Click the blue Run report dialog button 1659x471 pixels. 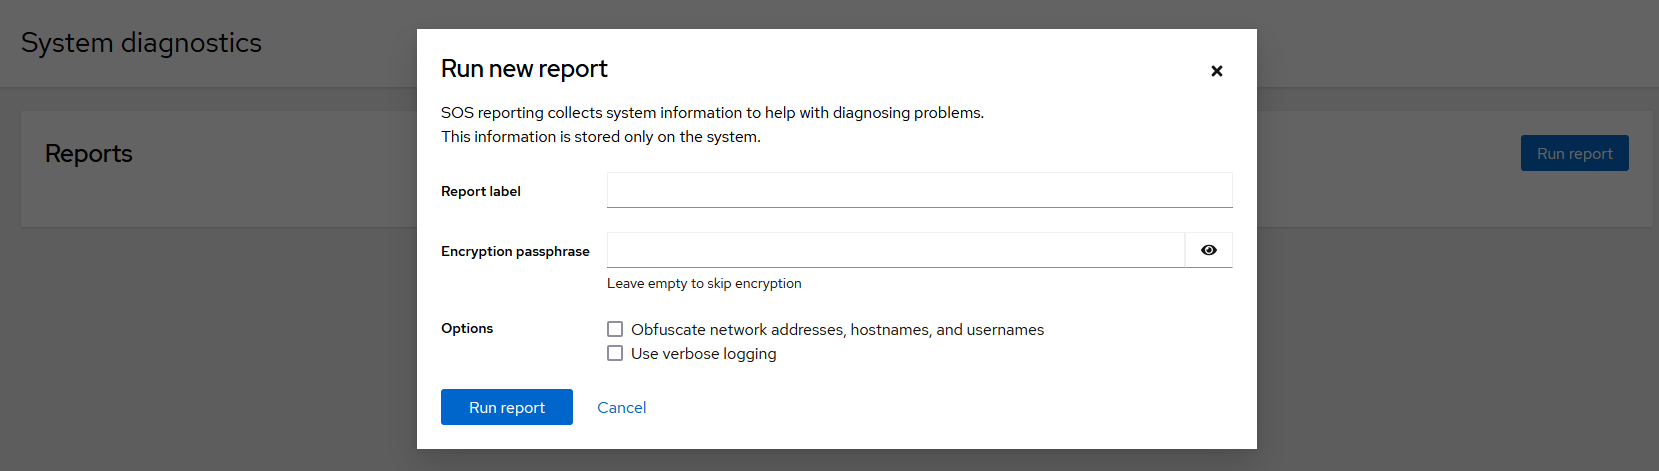[x=506, y=407]
